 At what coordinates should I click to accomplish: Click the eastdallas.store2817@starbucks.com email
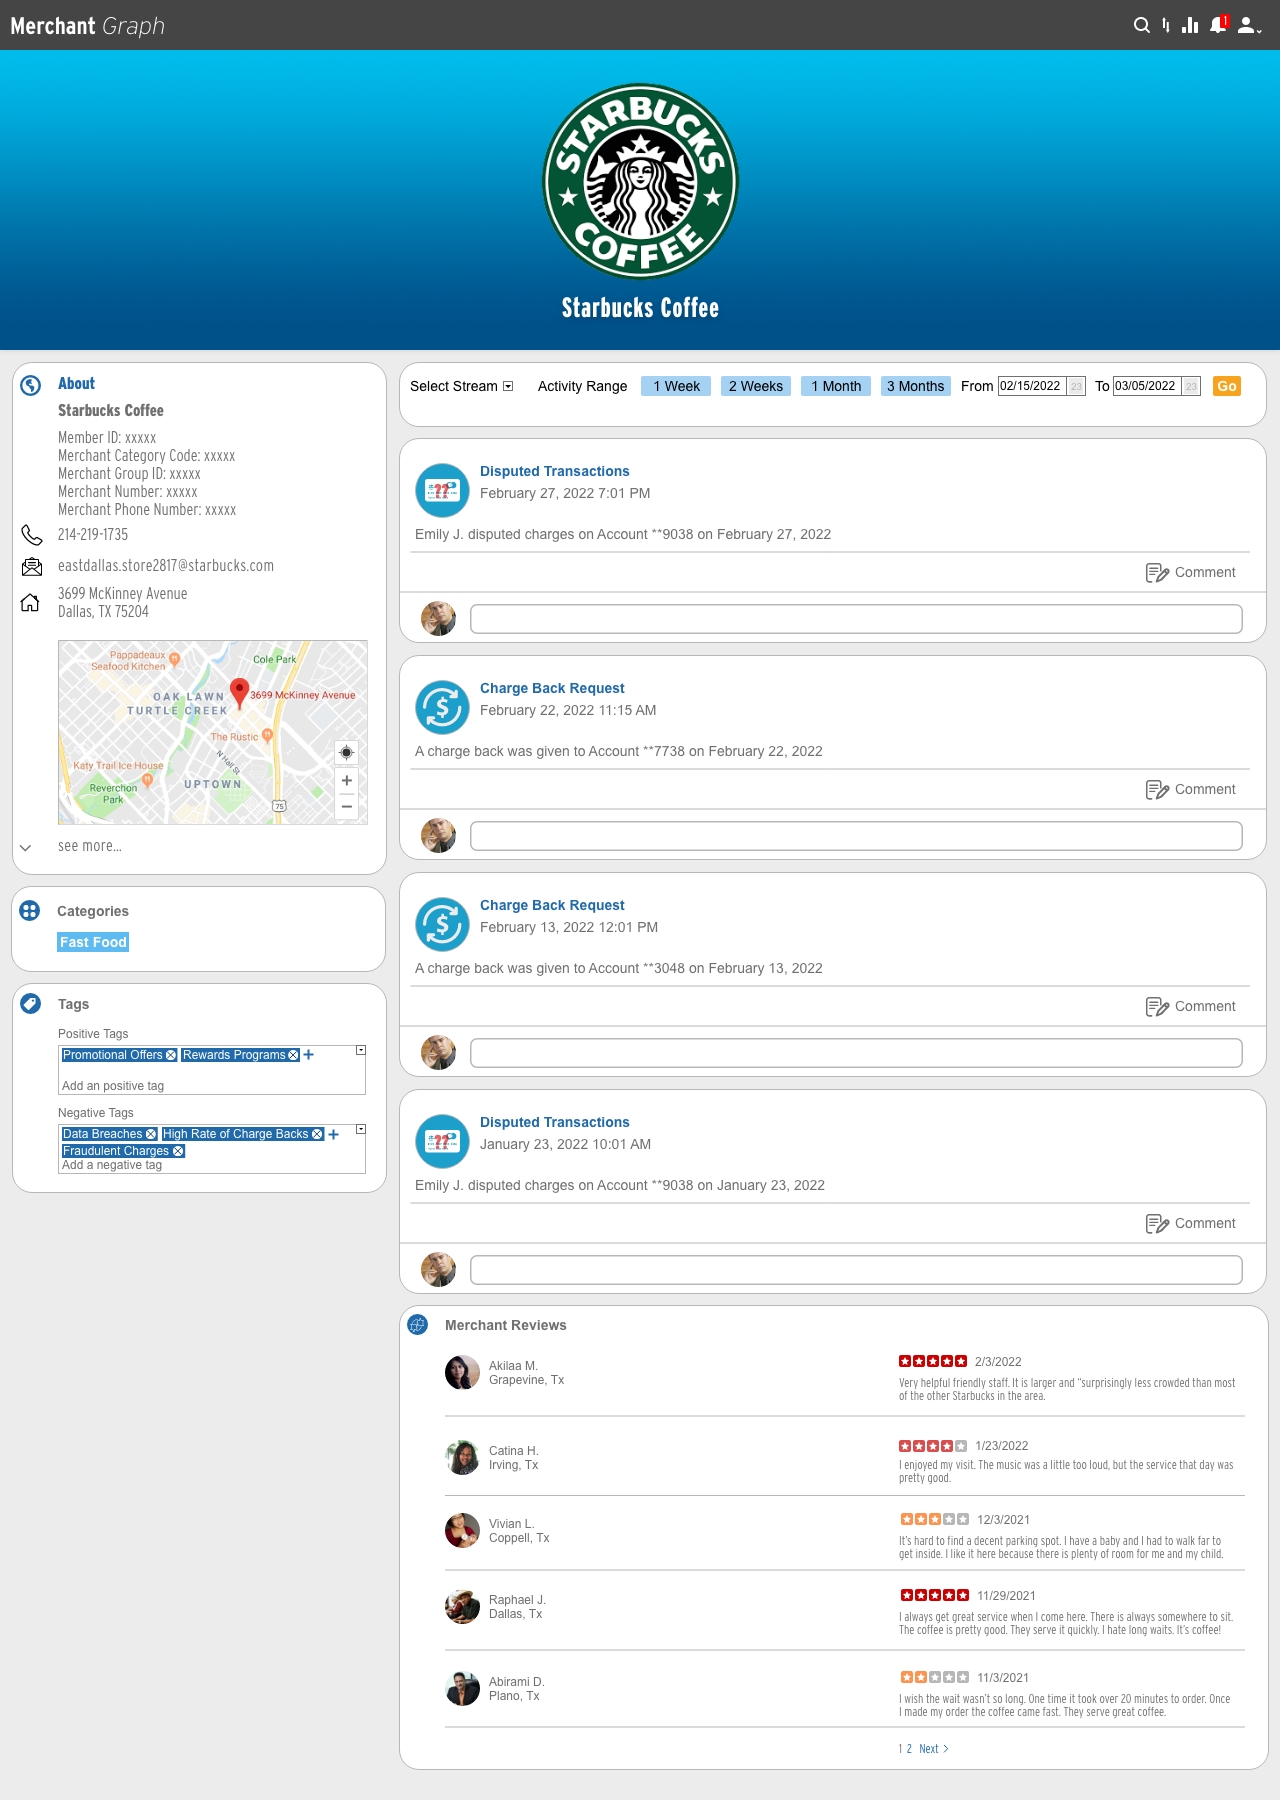[x=166, y=566]
